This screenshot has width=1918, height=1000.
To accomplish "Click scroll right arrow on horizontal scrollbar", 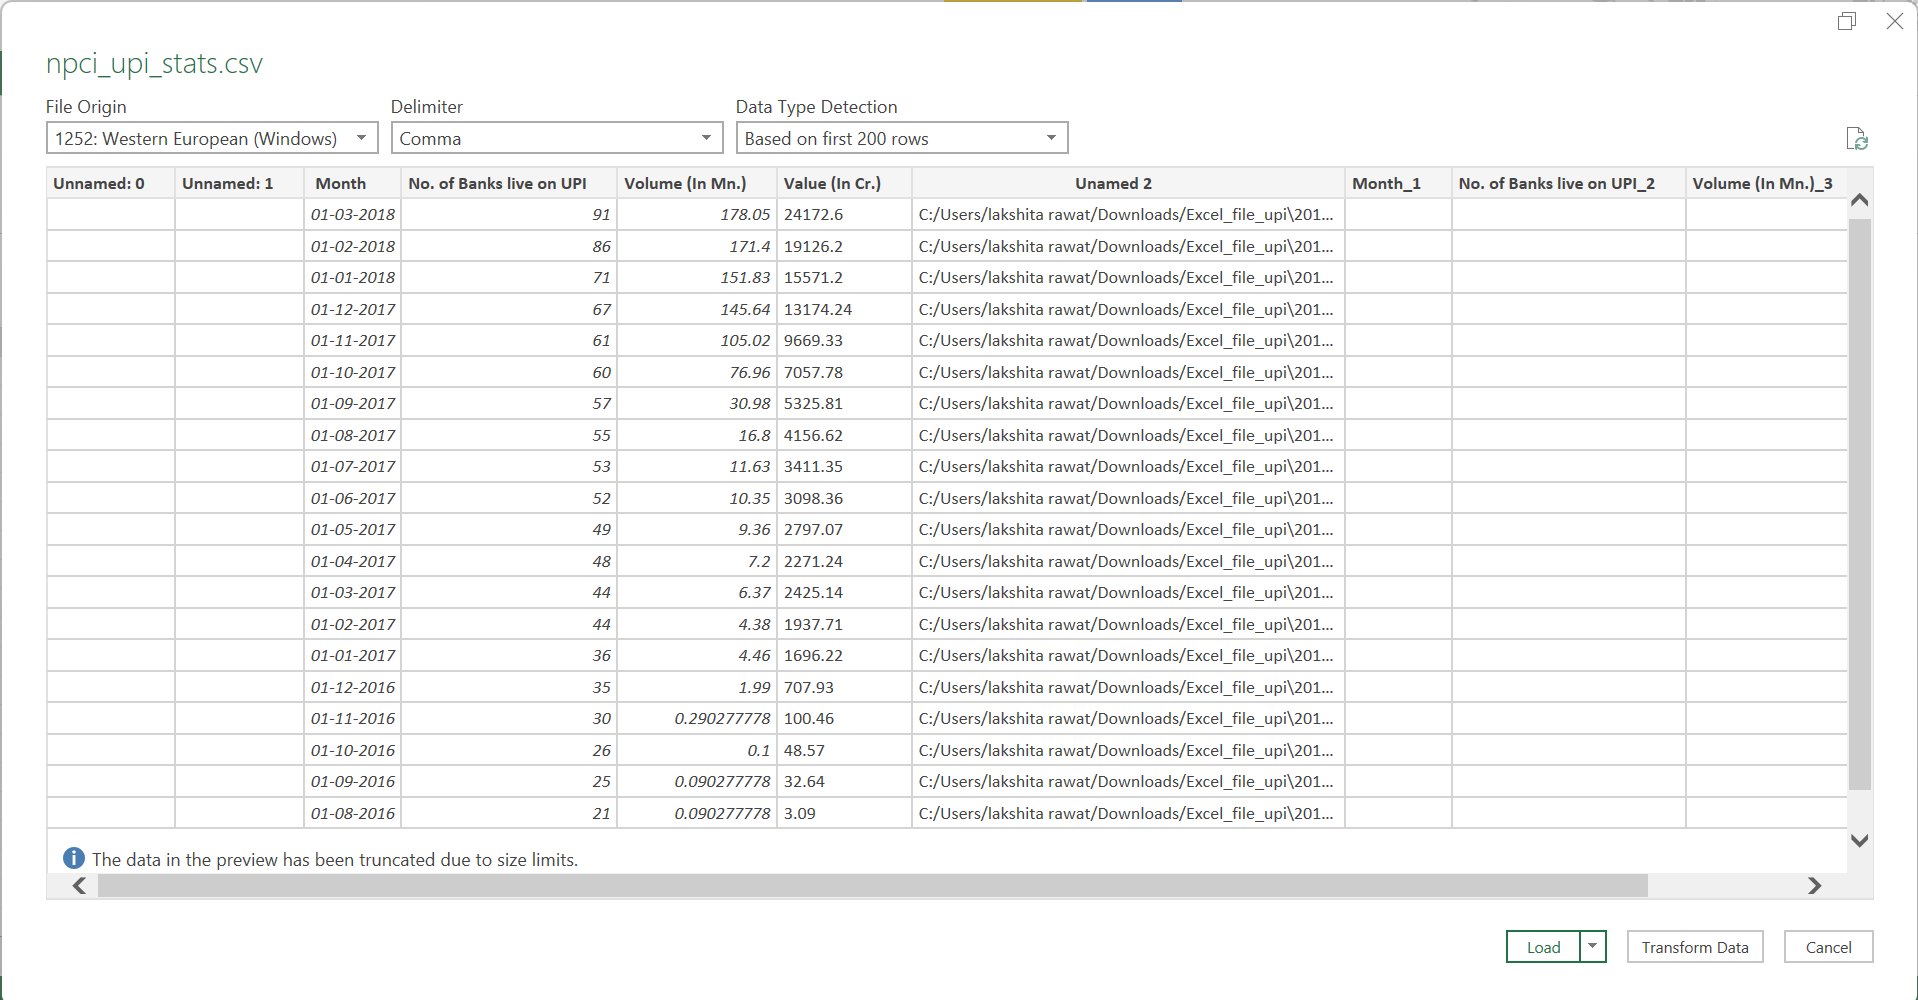I will pos(1814,886).
